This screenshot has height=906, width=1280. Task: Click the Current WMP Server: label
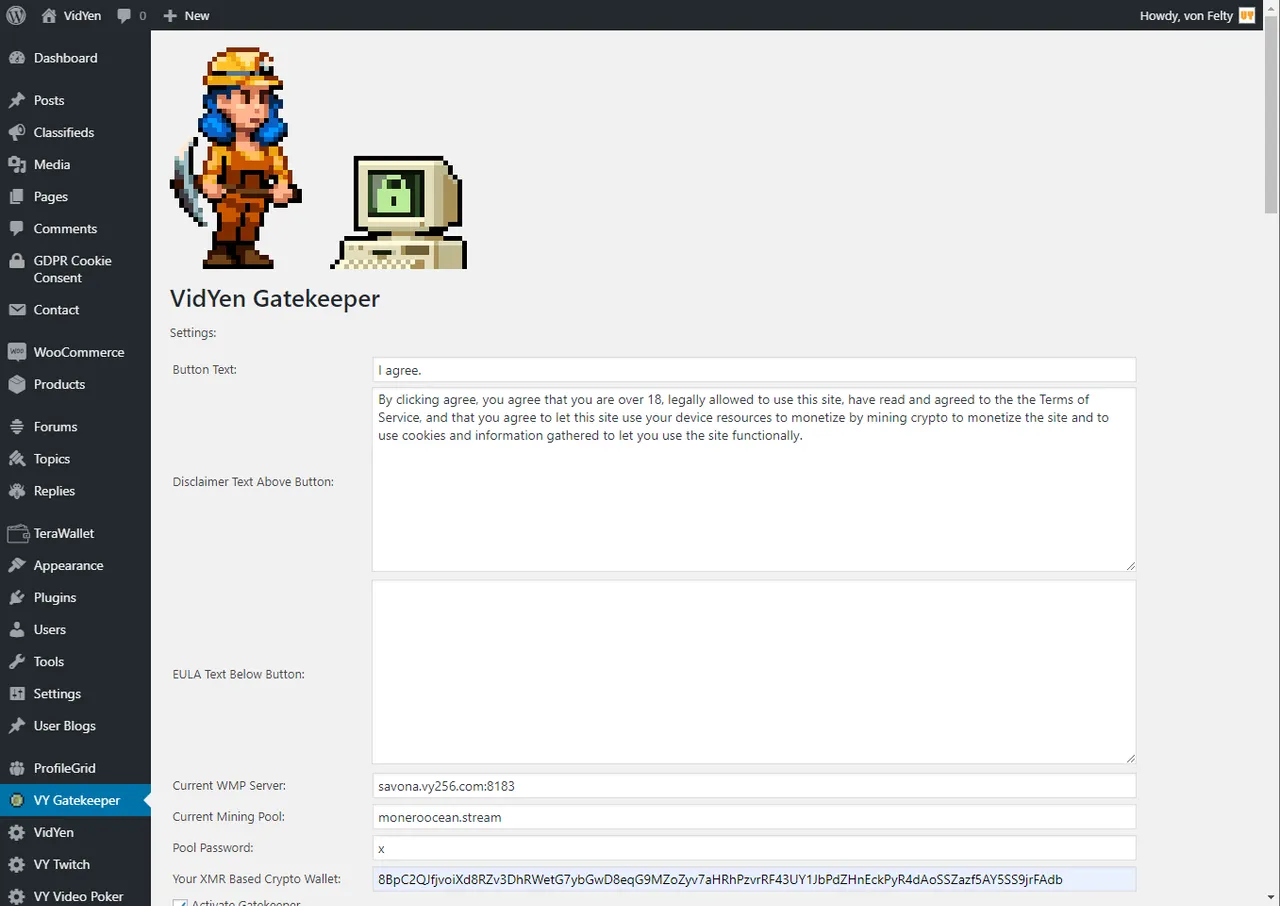tap(229, 786)
